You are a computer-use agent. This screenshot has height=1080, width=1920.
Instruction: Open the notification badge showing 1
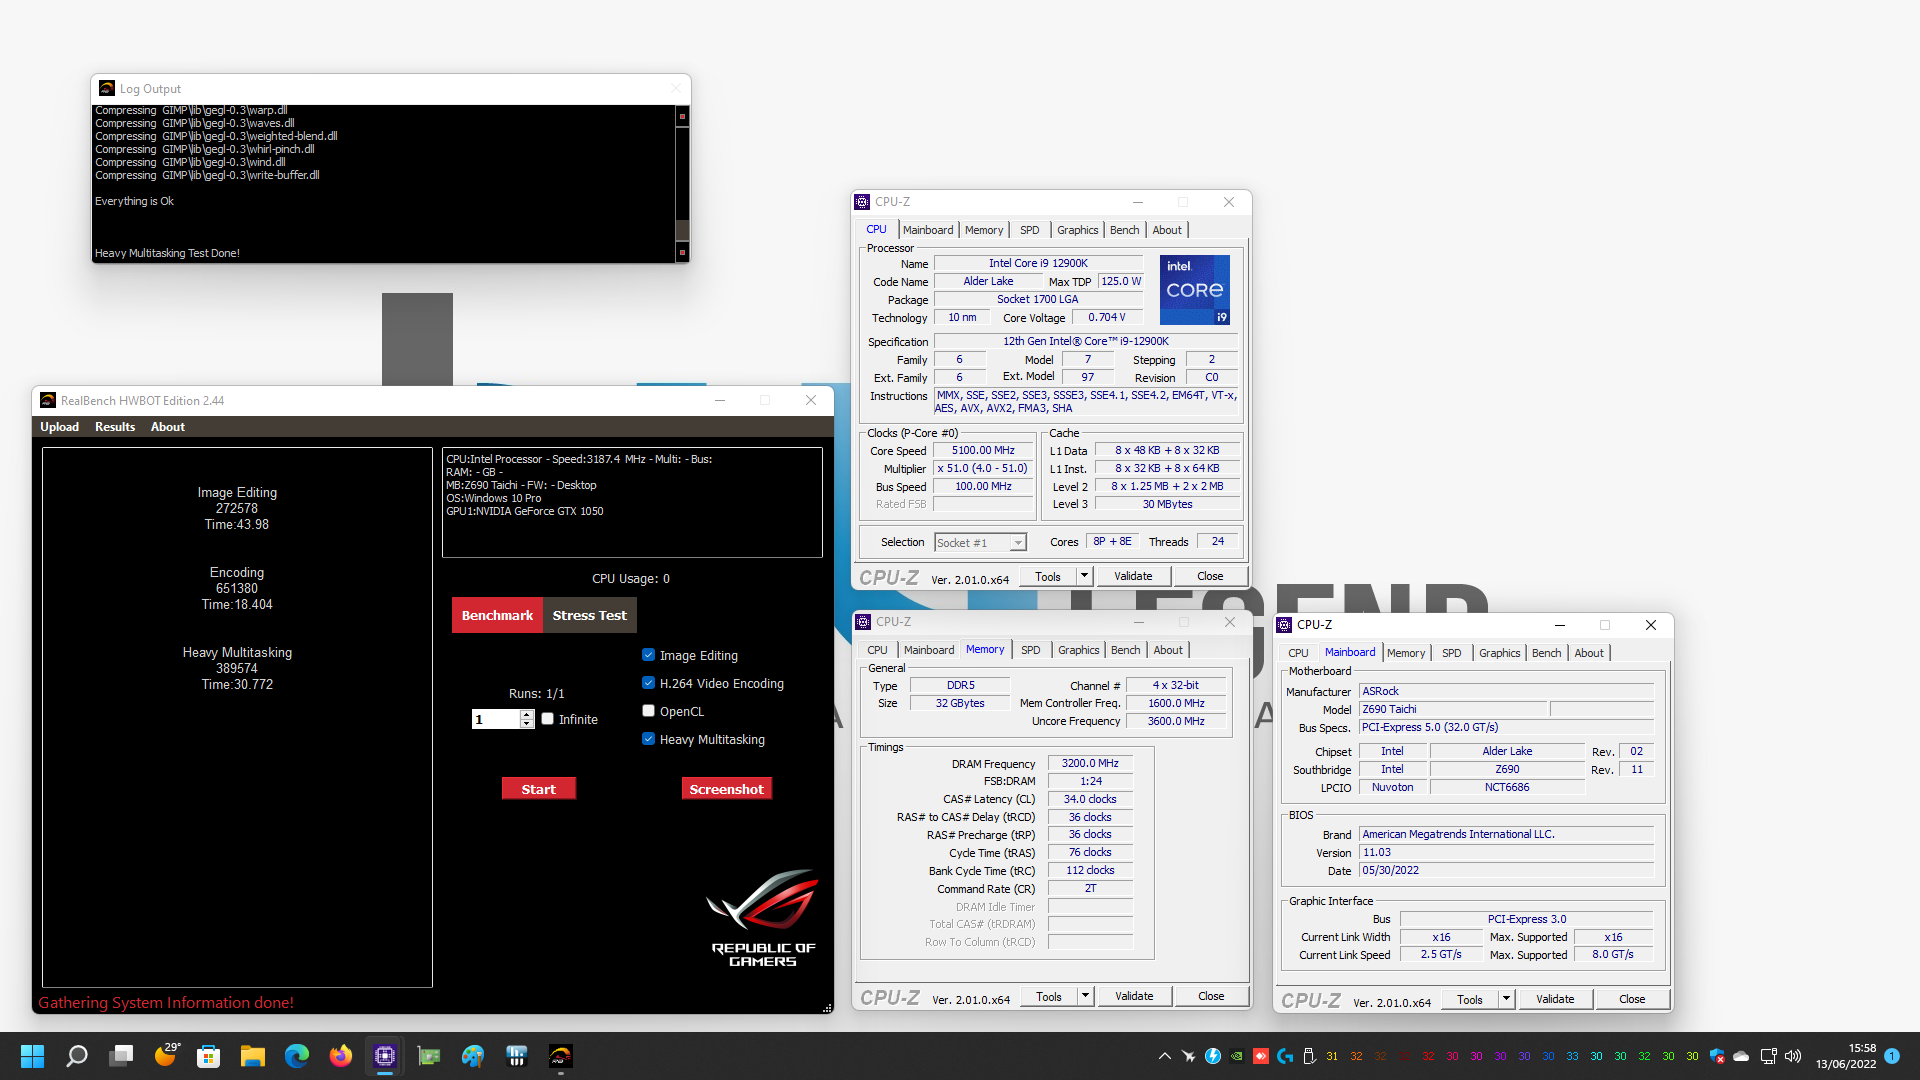tap(1892, 1056)
